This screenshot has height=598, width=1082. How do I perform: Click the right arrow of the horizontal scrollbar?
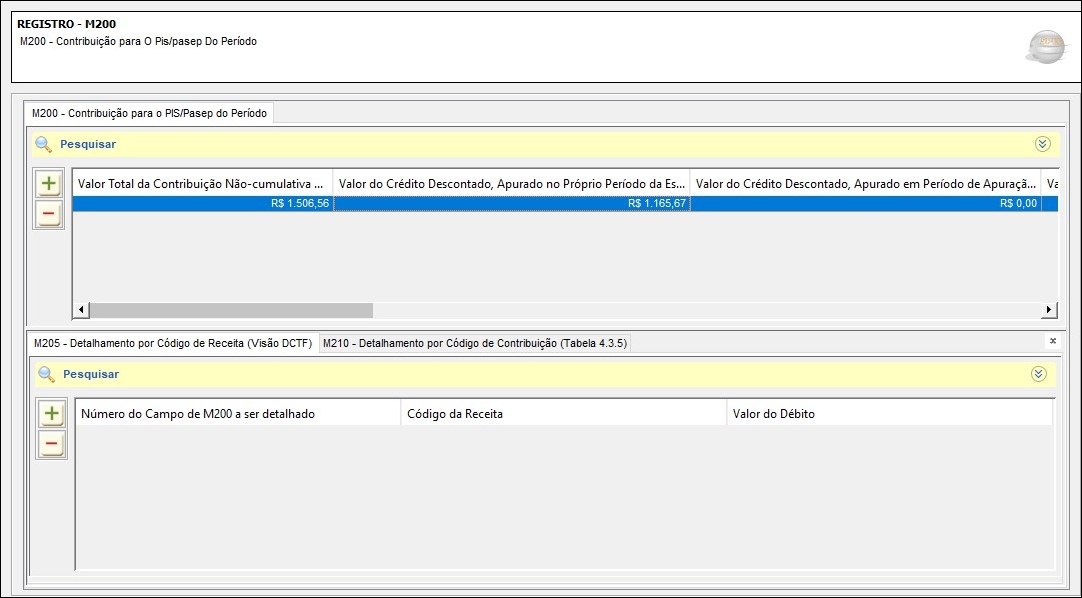(x=1049, y=310)
